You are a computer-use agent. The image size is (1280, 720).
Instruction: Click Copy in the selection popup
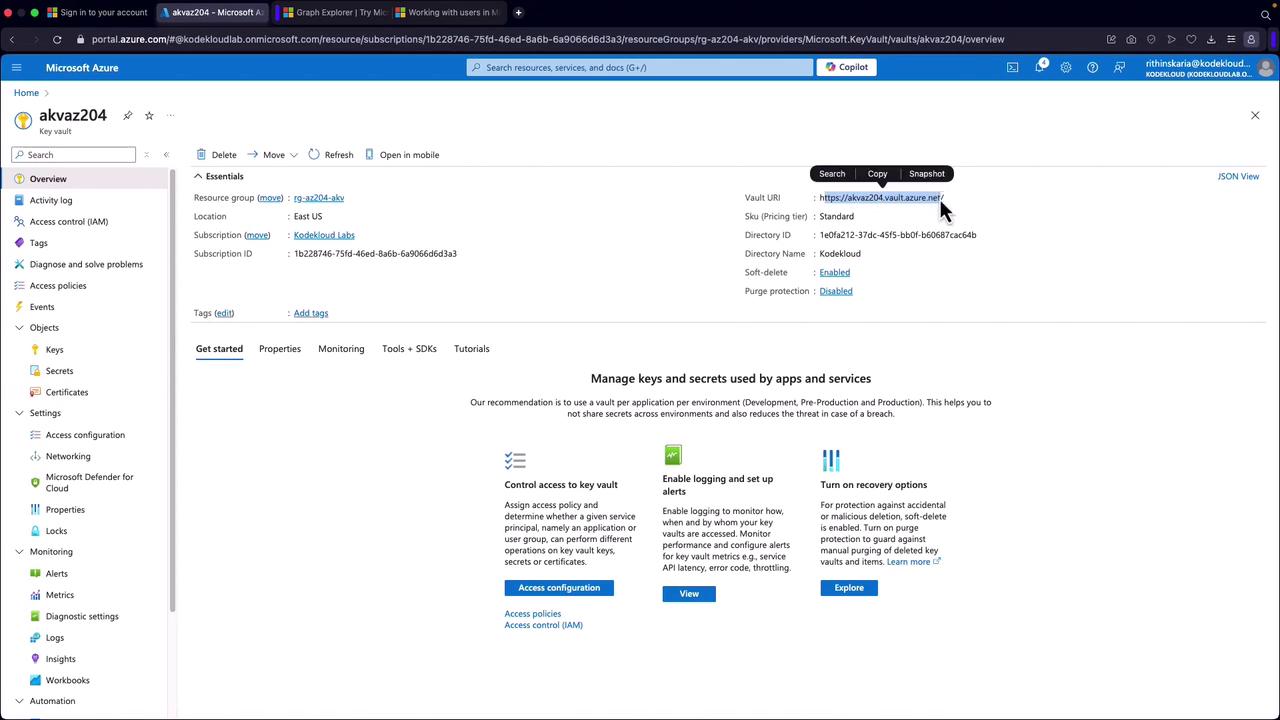click(x=877, y=174)
